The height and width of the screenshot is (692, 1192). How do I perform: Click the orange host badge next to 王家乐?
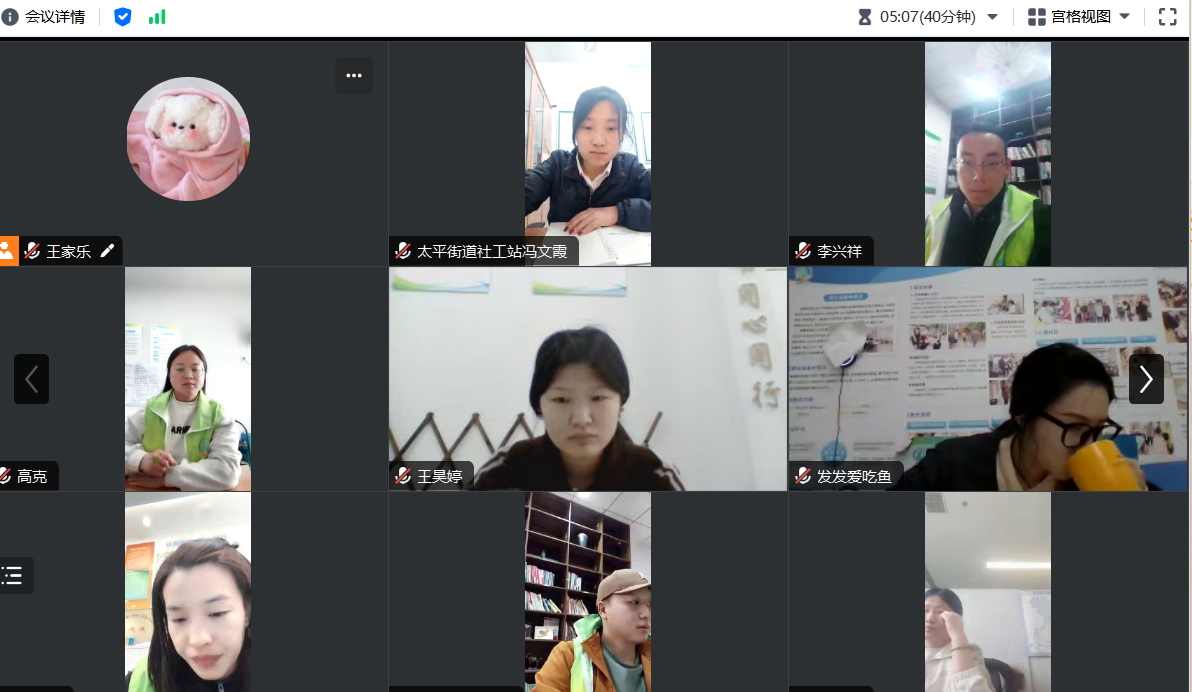[8, 251]
